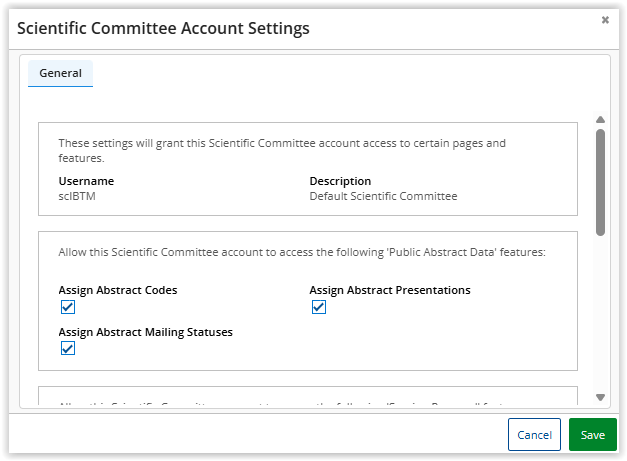
Task: Click the 'Assign Abstract Presentations' label text
Action: pos(389,290)
